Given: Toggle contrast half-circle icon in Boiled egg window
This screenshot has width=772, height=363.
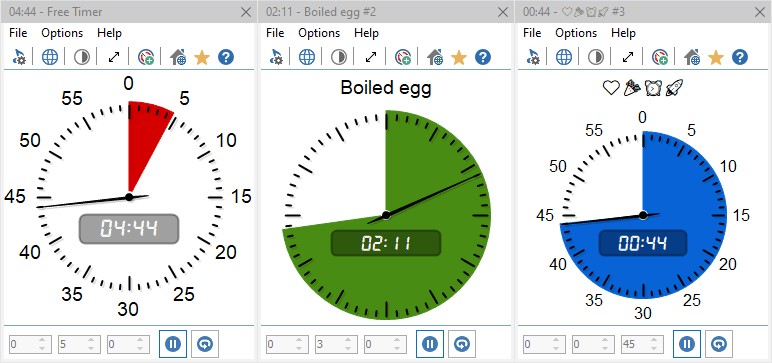Looking at the screenshot, I should 339,57.
